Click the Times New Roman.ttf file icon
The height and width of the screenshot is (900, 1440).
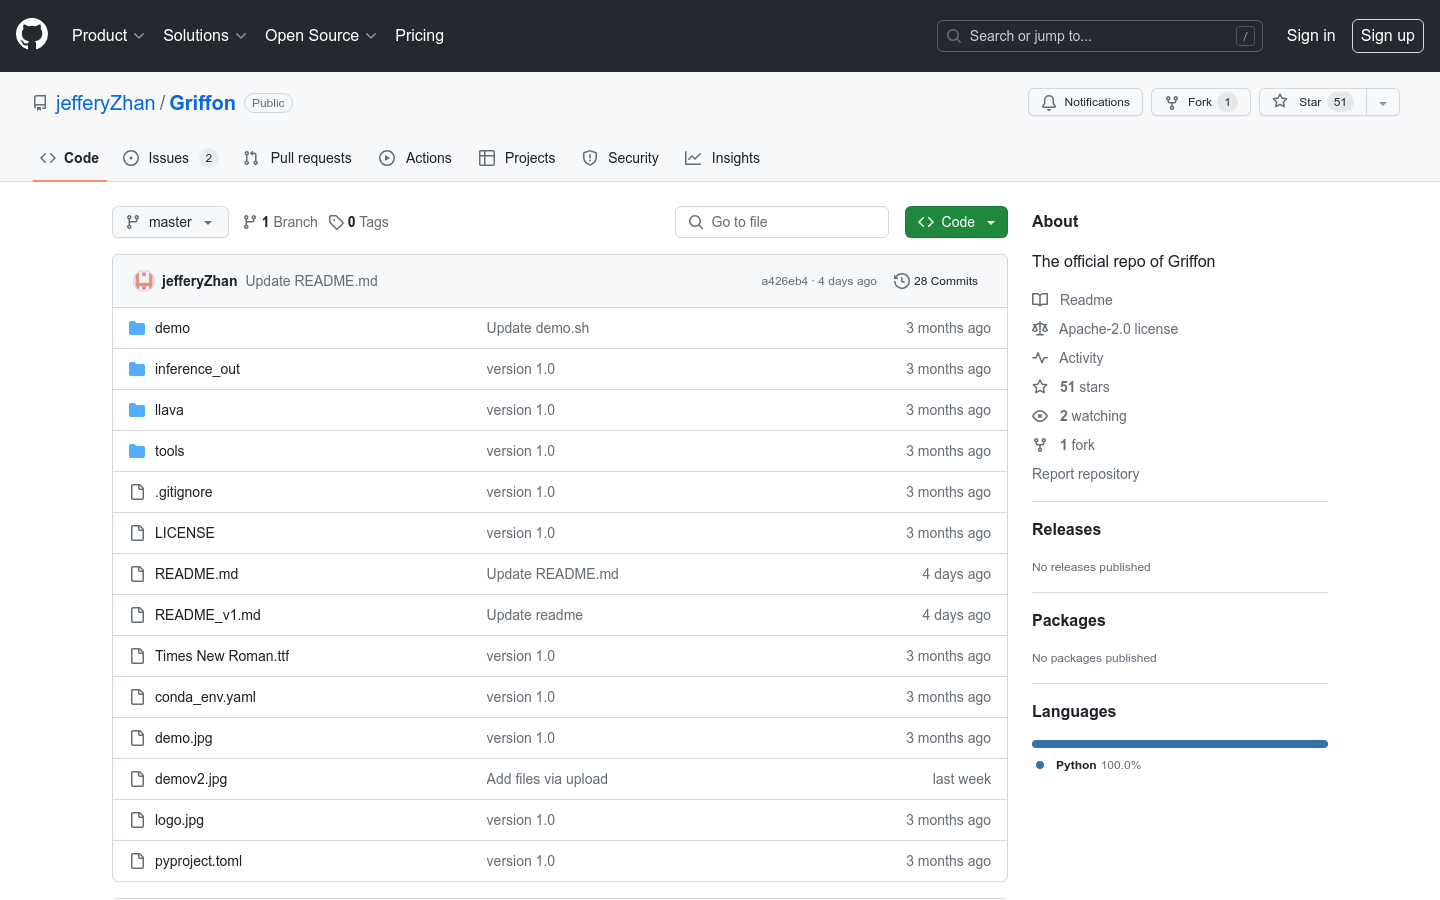click(137, 656)
